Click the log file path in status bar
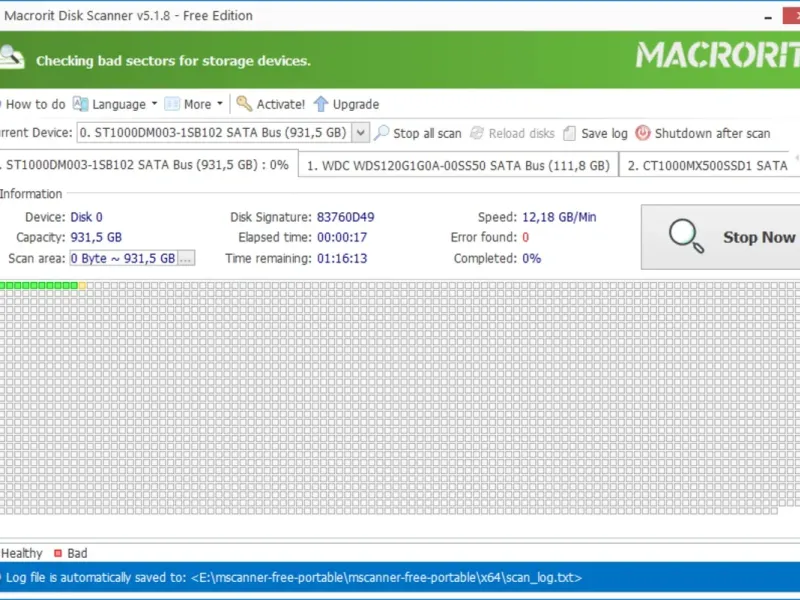This screenshot has height=600, width=800. point(386,578)
